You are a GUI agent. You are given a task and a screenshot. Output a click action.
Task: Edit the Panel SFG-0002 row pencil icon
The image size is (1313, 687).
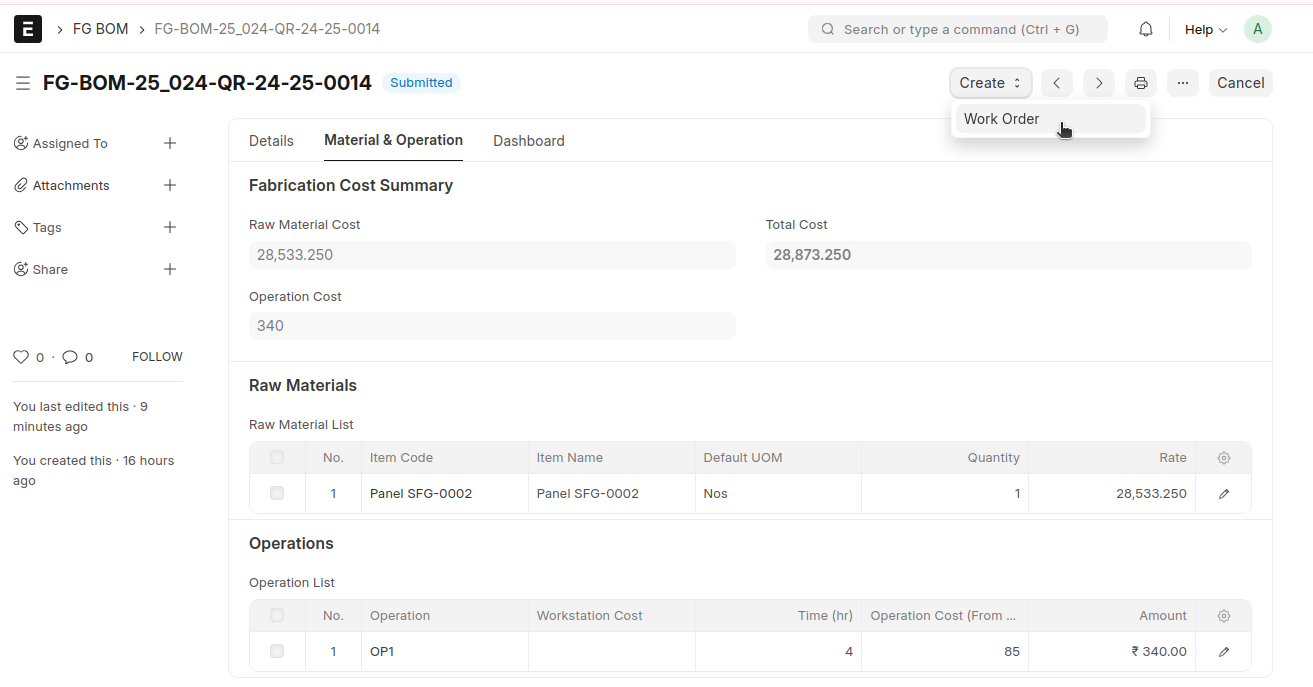[x=1223, y=494]
